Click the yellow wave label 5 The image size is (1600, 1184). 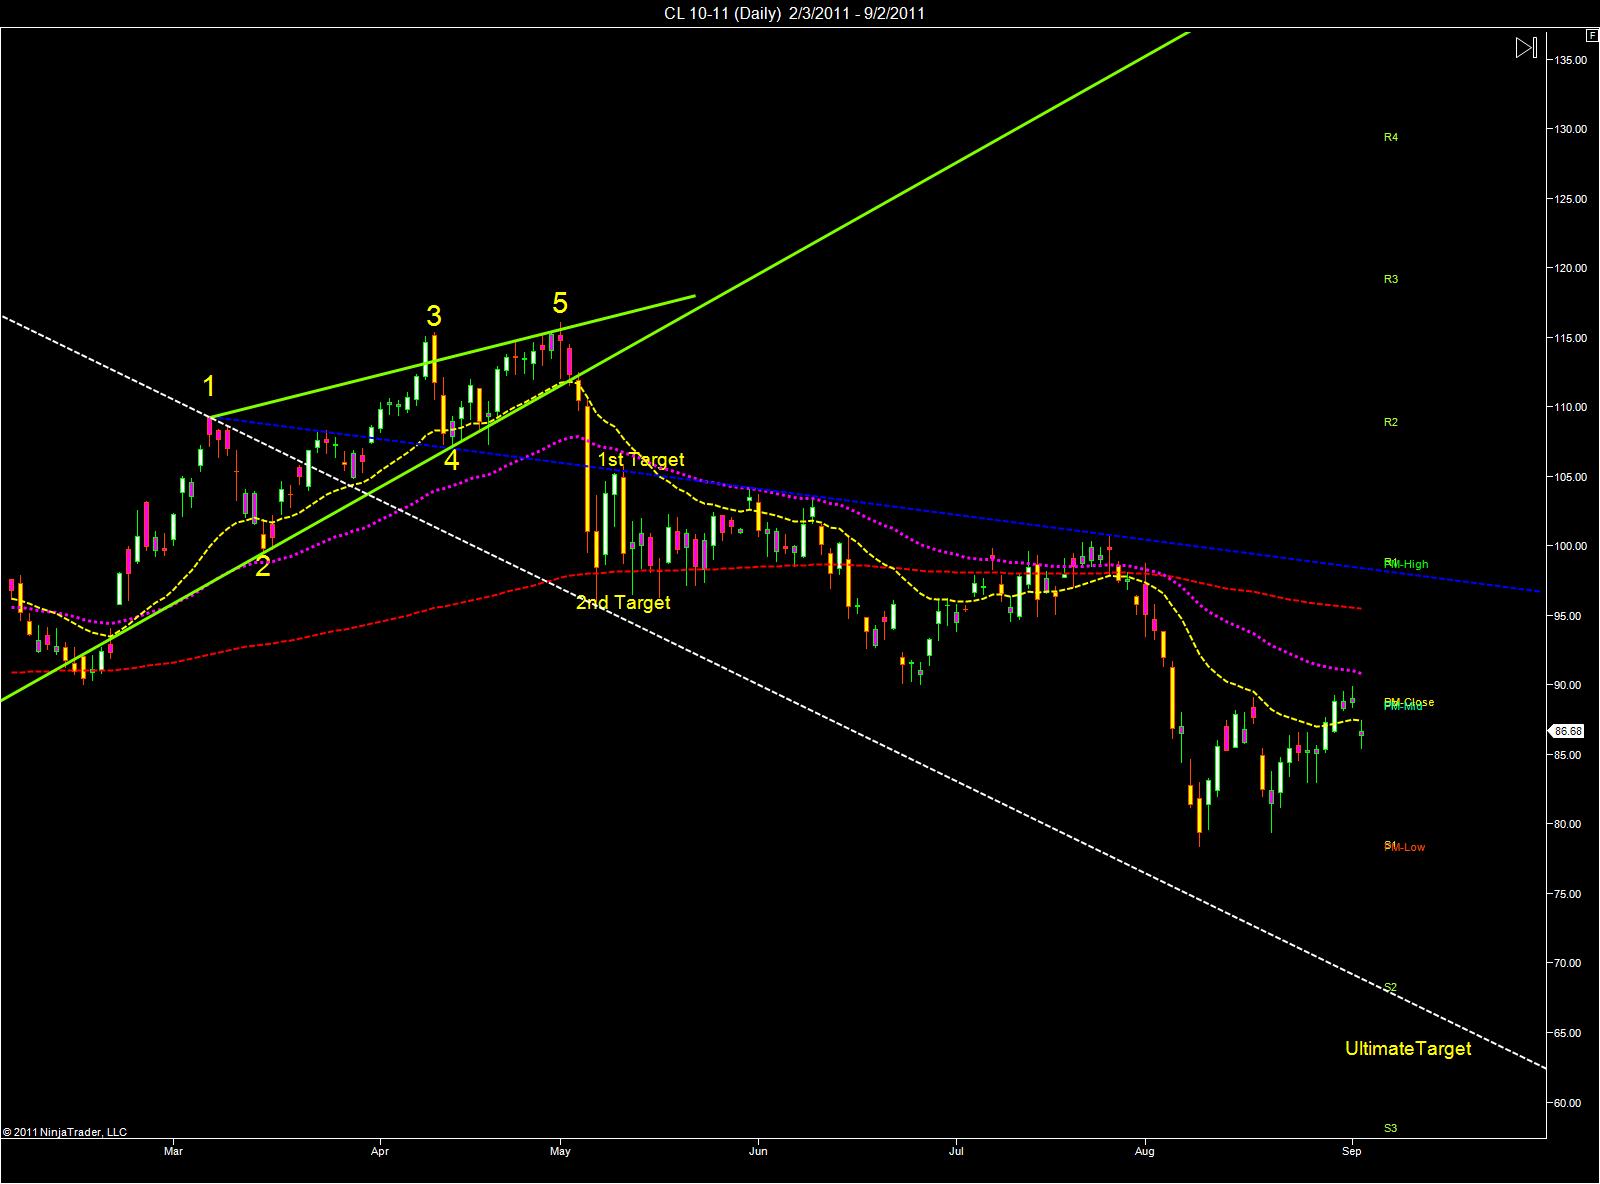[x=560, y=303]
